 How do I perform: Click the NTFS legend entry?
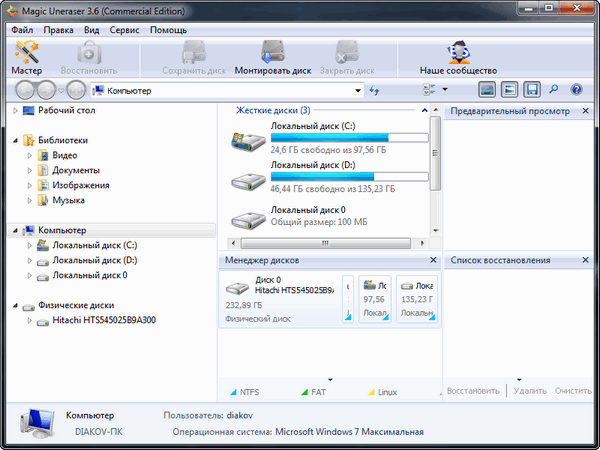coord(245,392)
